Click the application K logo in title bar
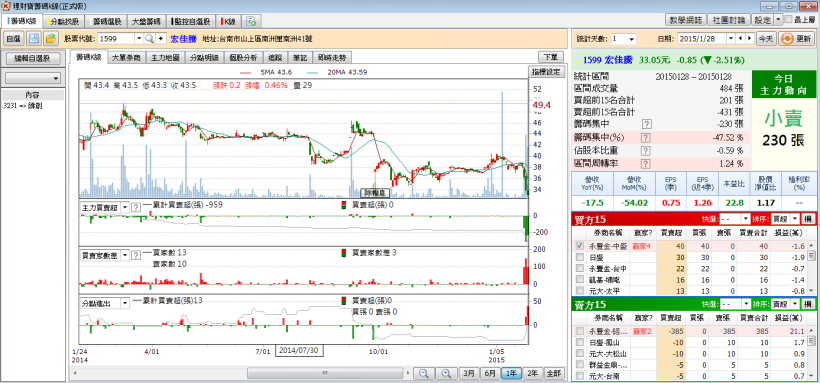This screenshot has height=383, width=820. pos(6,6)
